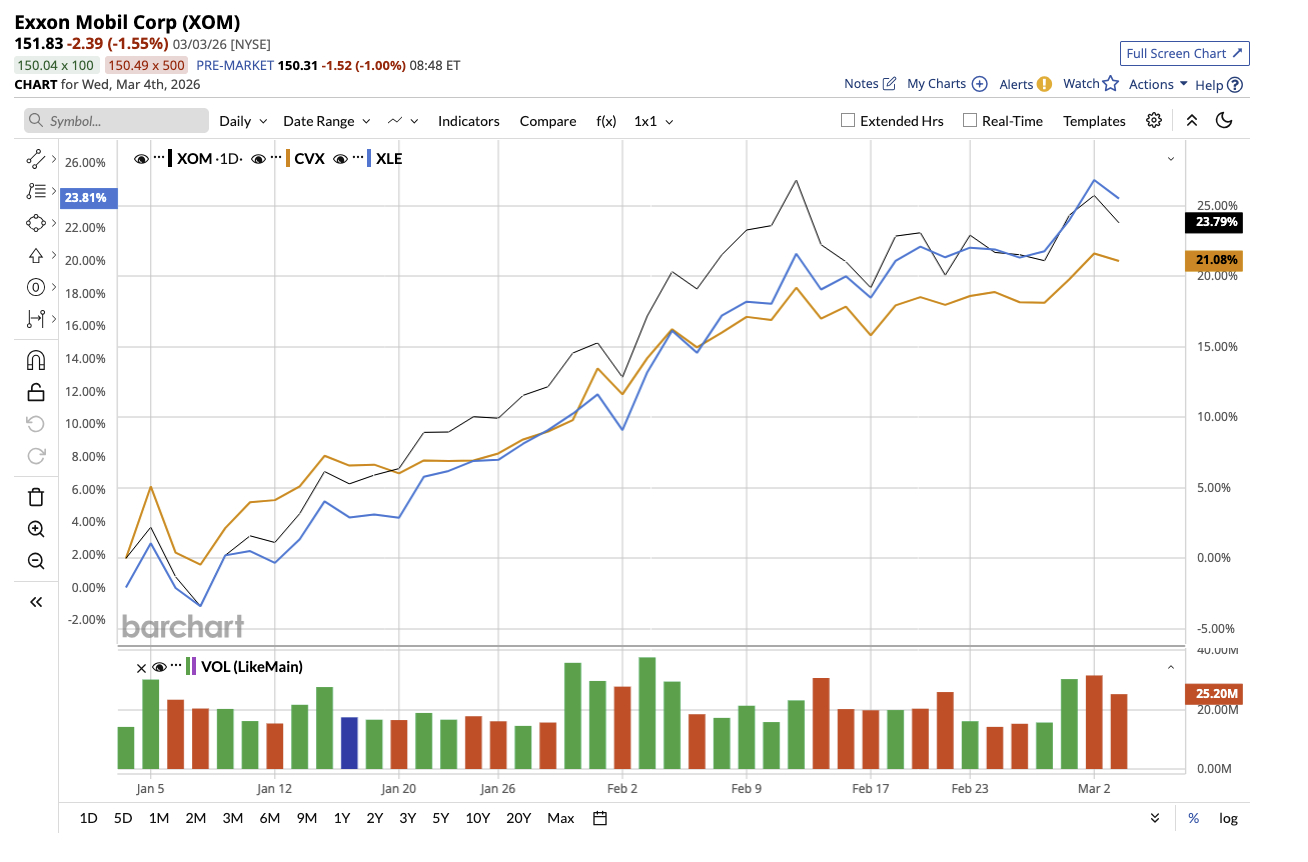Viewport: 1308px width, 862px height.
Task: Open the 1x1 layout dropdown
Action: coord(650,120)
